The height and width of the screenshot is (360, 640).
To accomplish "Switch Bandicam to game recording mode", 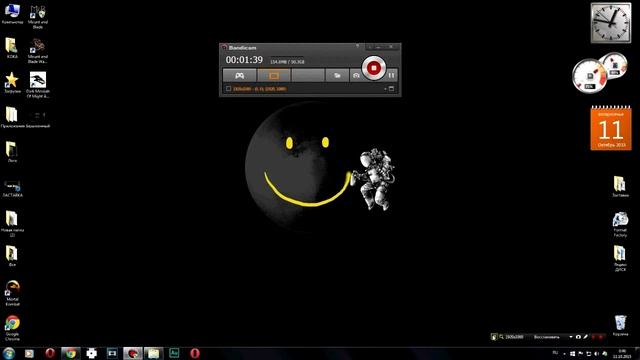I will coord(240,76).
